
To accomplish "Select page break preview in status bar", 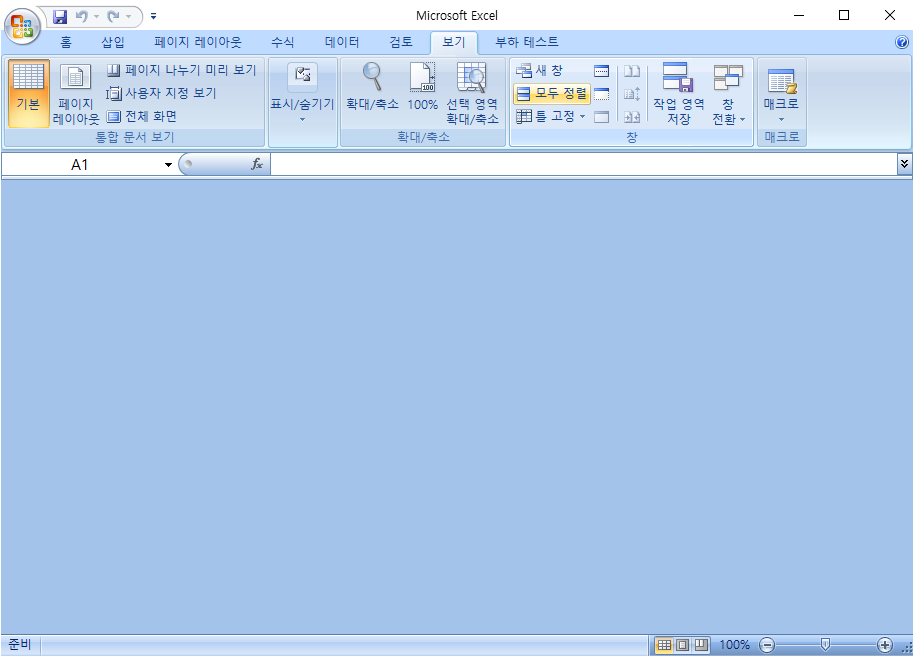I will click(701, 645).
